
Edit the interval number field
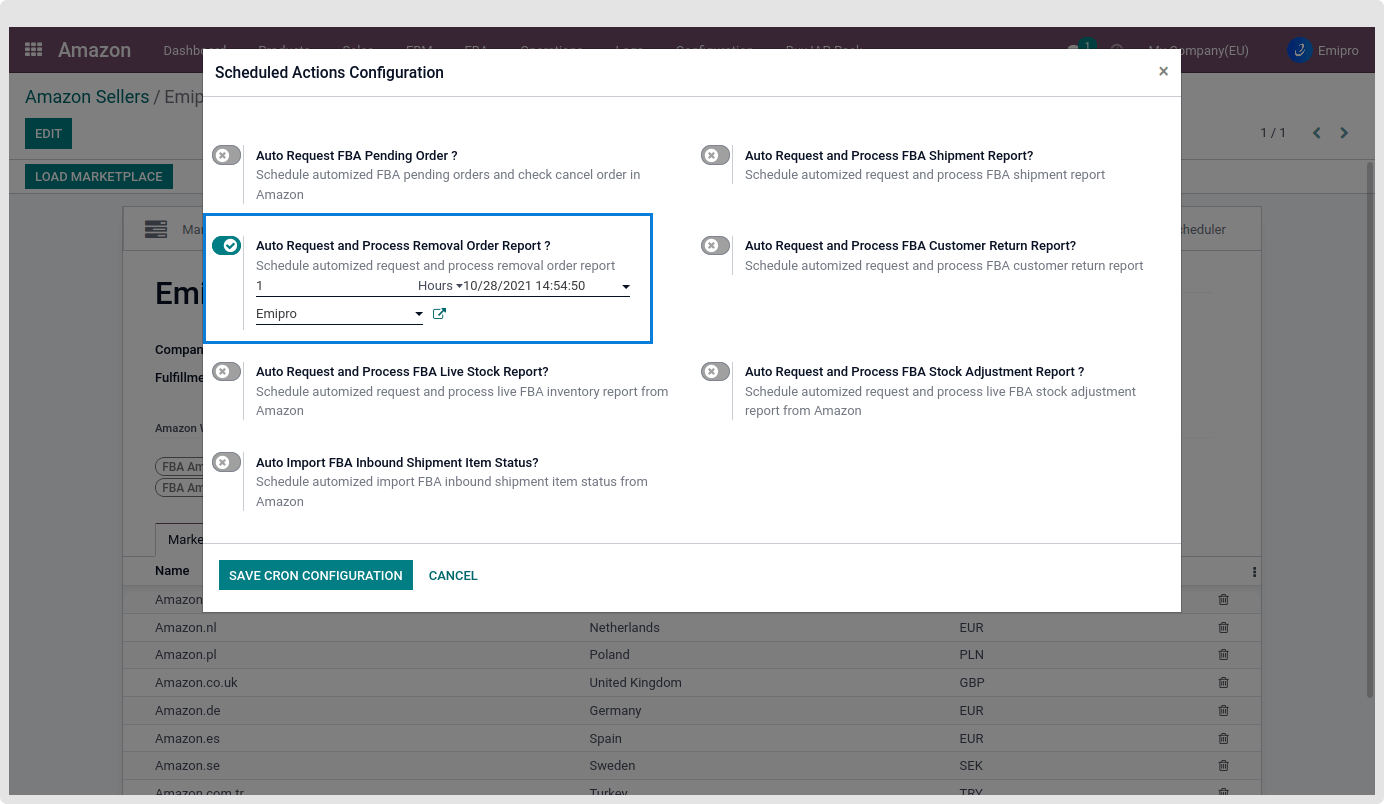point(330,286)
